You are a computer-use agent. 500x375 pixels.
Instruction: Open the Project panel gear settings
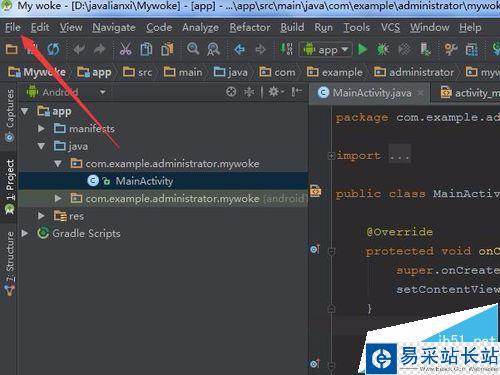pyautogui.click(x=276, y=91)
